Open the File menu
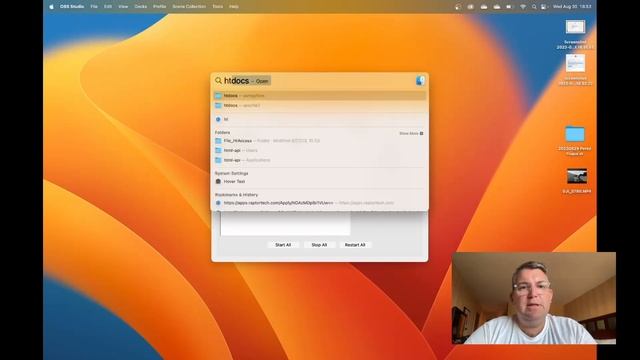 pyautogui.click(x=94, y=7)
